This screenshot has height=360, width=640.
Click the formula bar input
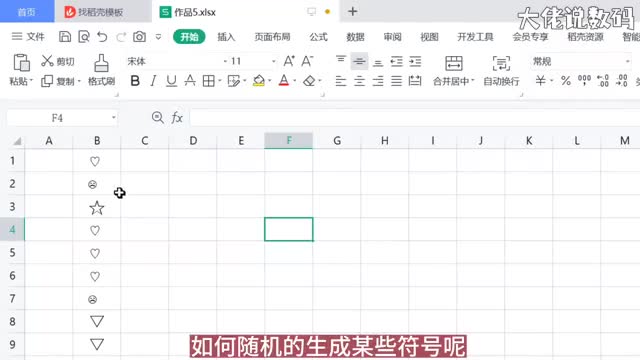coord(415,118)
